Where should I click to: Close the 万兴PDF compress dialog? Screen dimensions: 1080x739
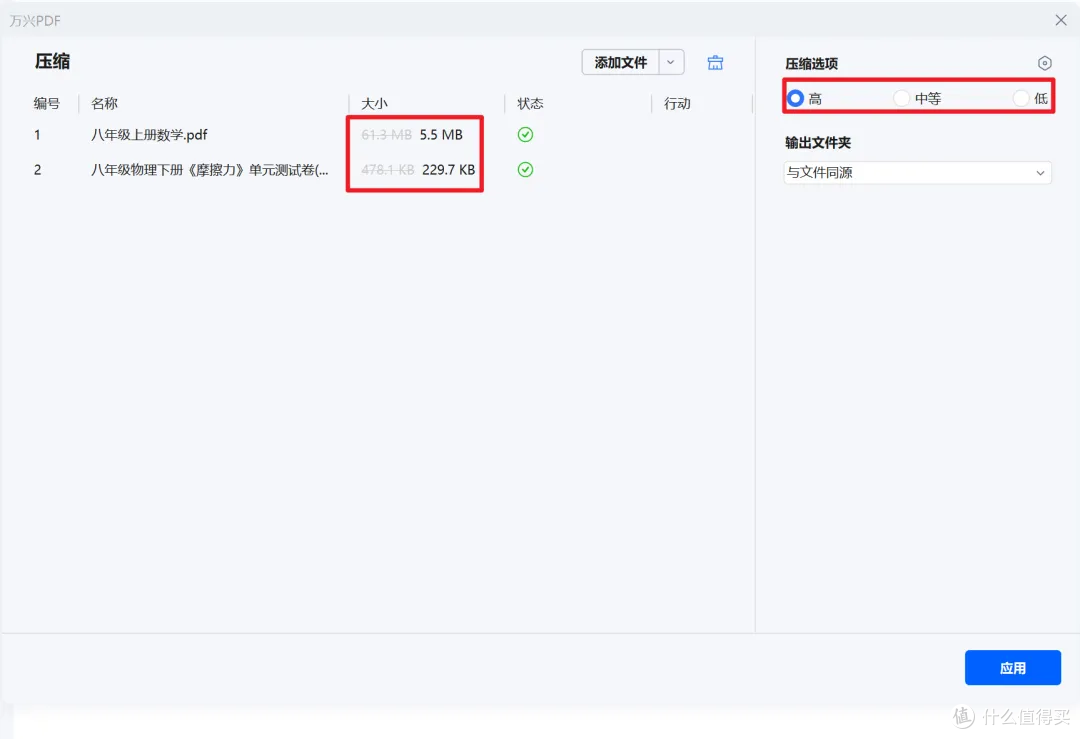click(1061, 20)
